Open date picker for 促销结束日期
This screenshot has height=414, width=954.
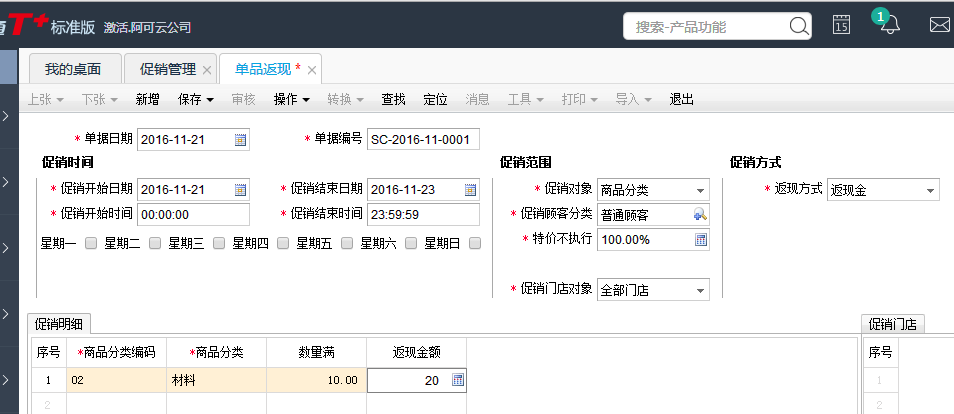click(x=470, y=190)
